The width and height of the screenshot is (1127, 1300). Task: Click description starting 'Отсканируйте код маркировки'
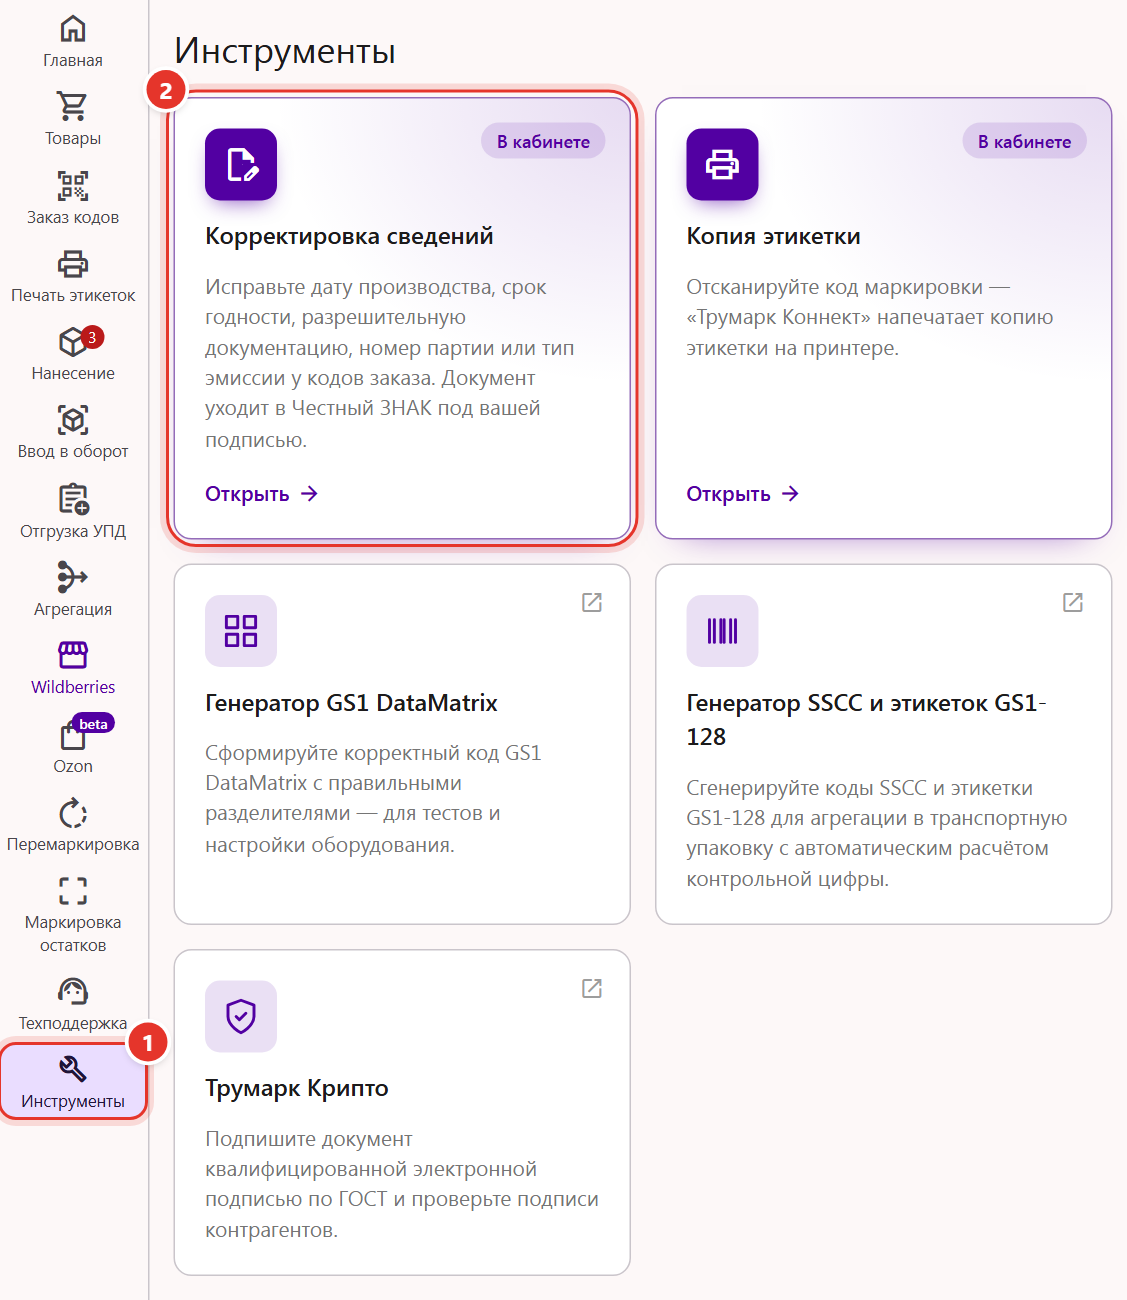coord(870,317)
